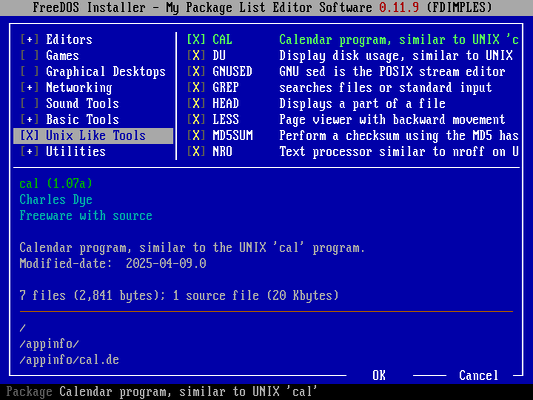Click the 'Freeware with source' license line
Viewport: 533px width, 400px height.
pyautogui.click(x=86, y=216)
